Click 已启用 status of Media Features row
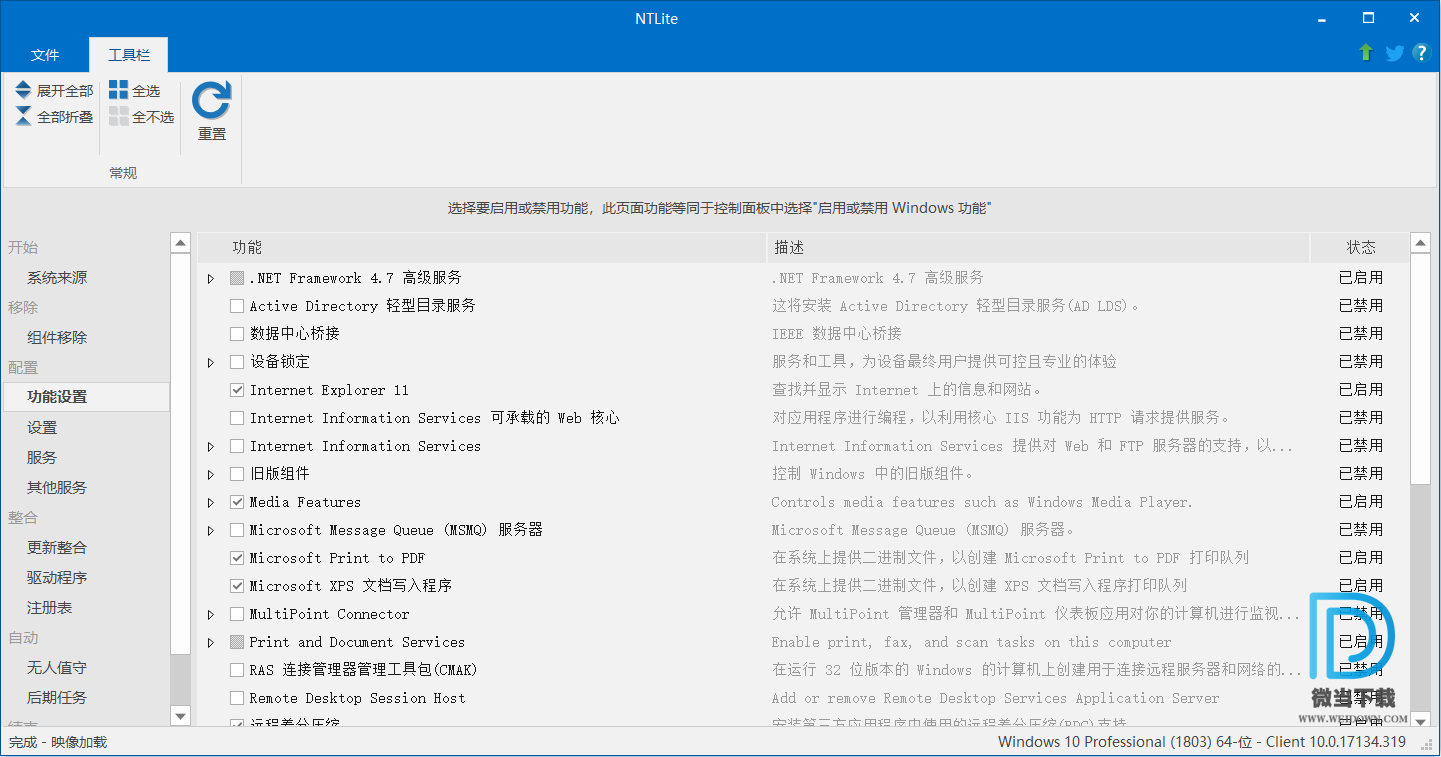 pos(1361,502)
